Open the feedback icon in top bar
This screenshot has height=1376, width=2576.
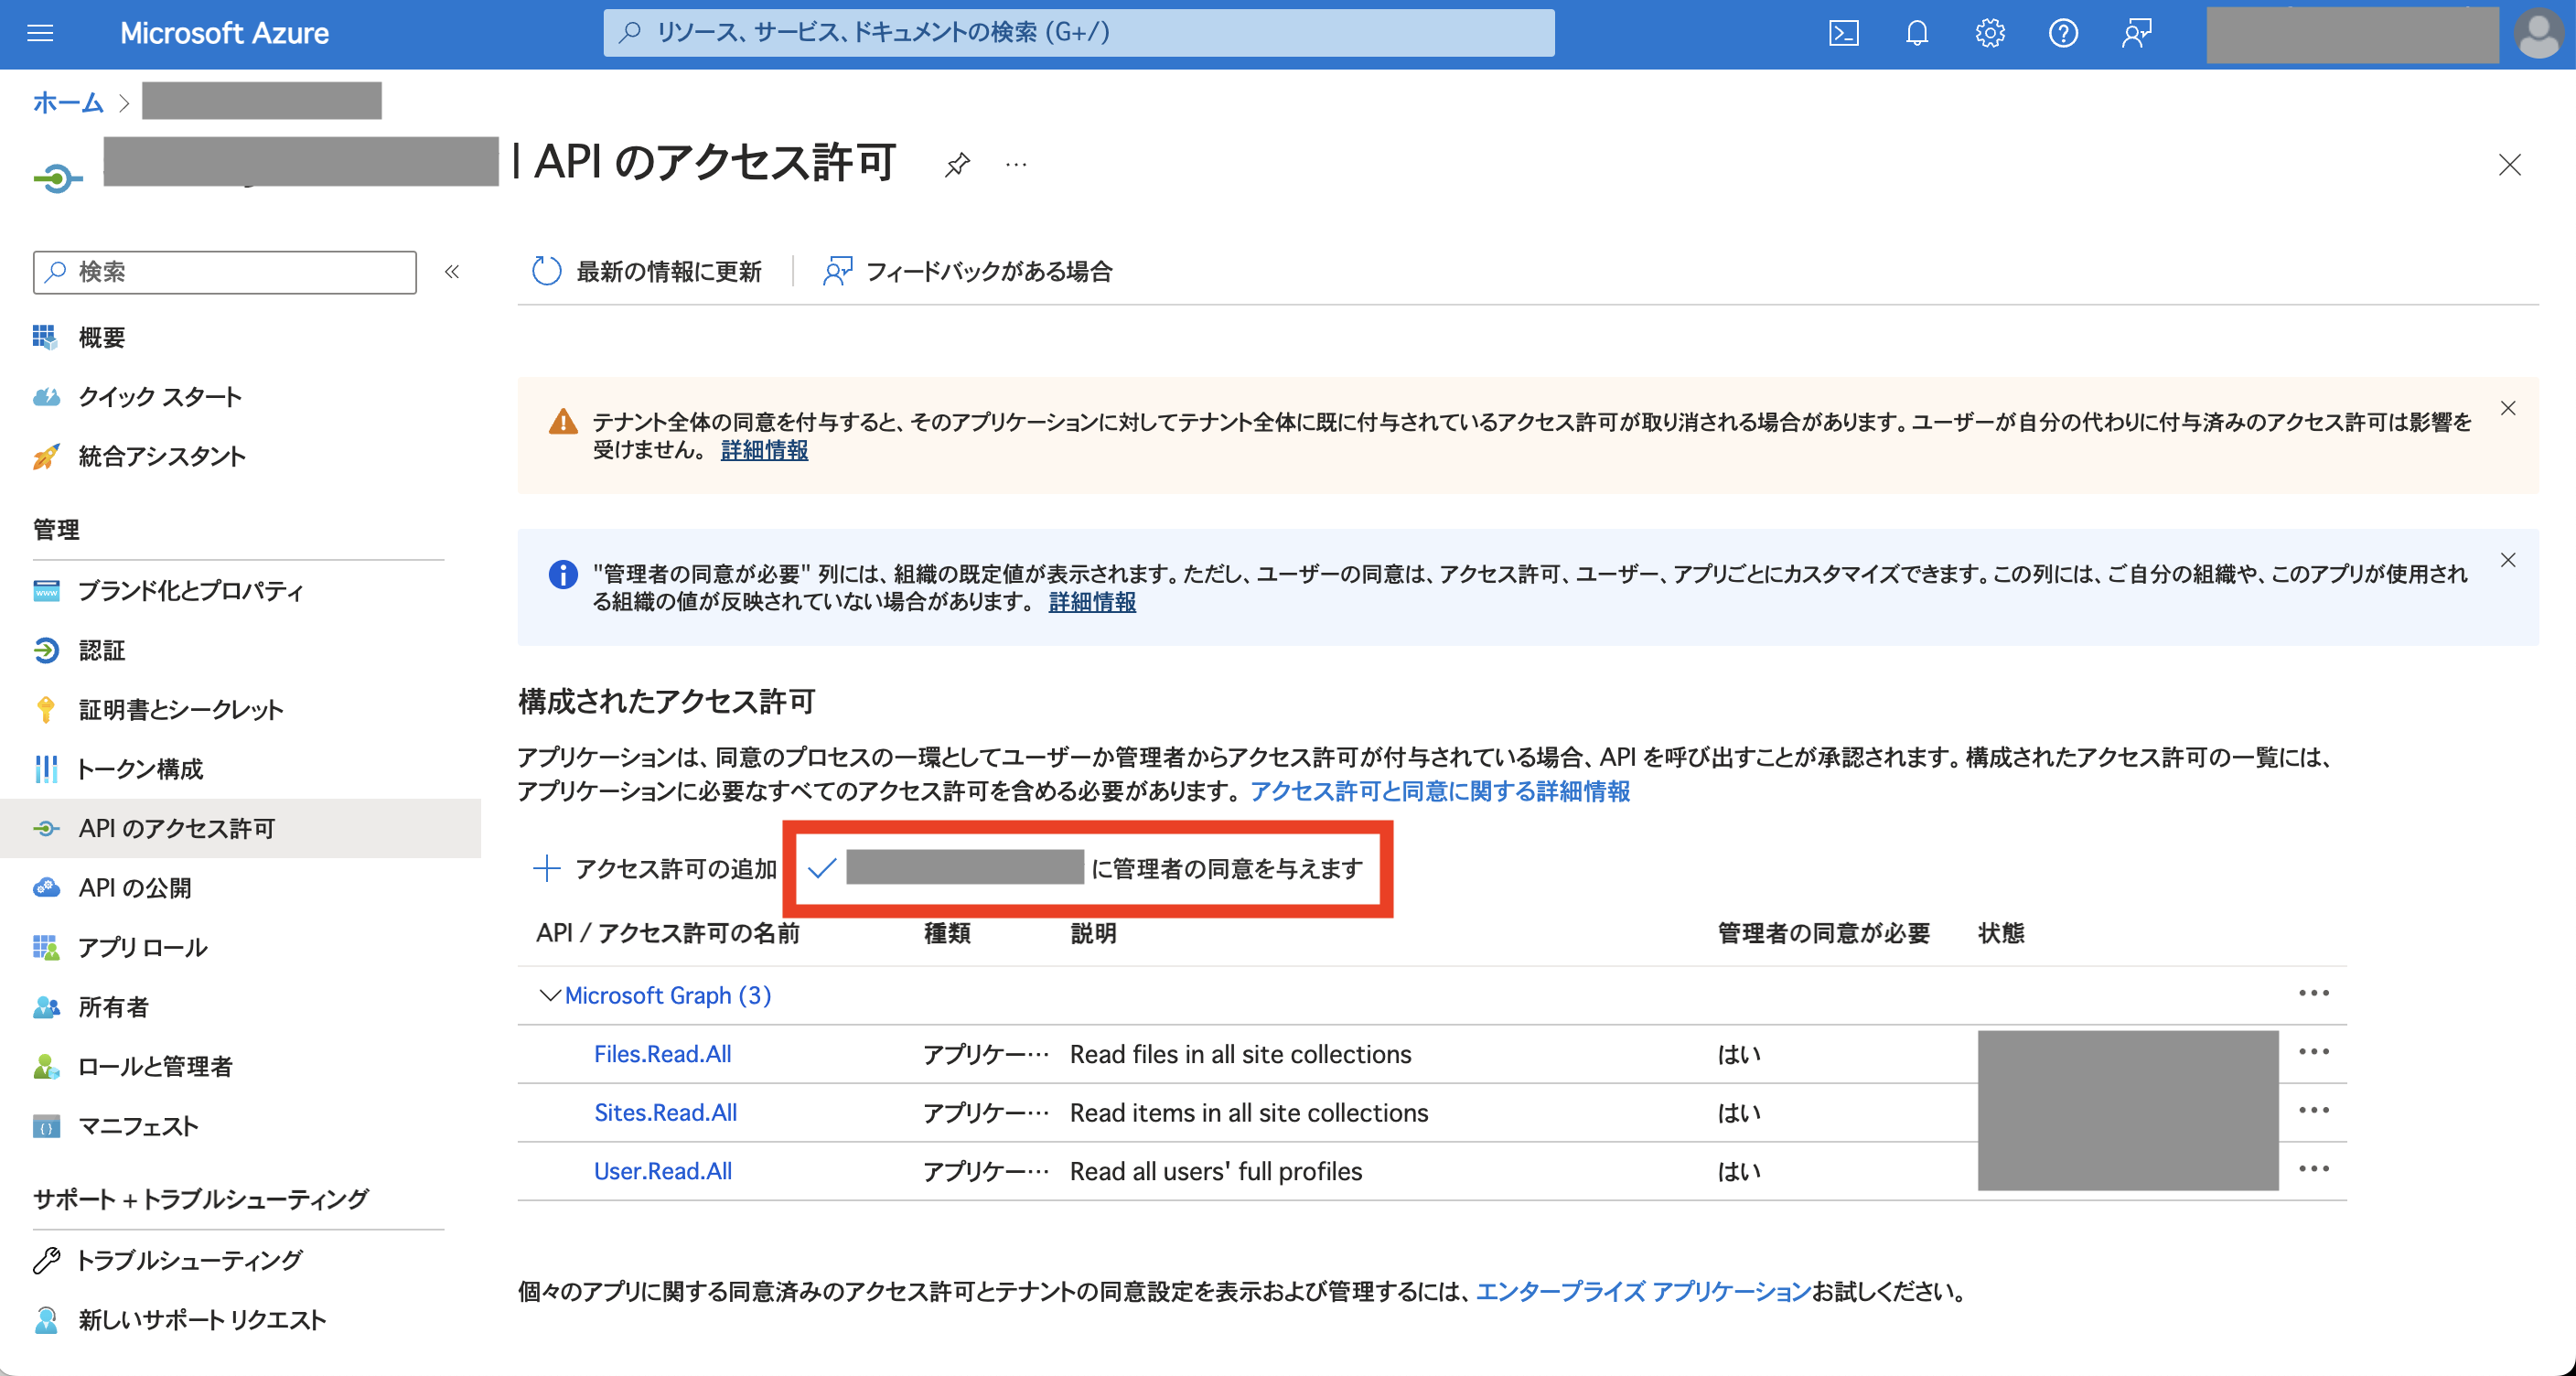pyautogui.click(x=2136, y=33)
